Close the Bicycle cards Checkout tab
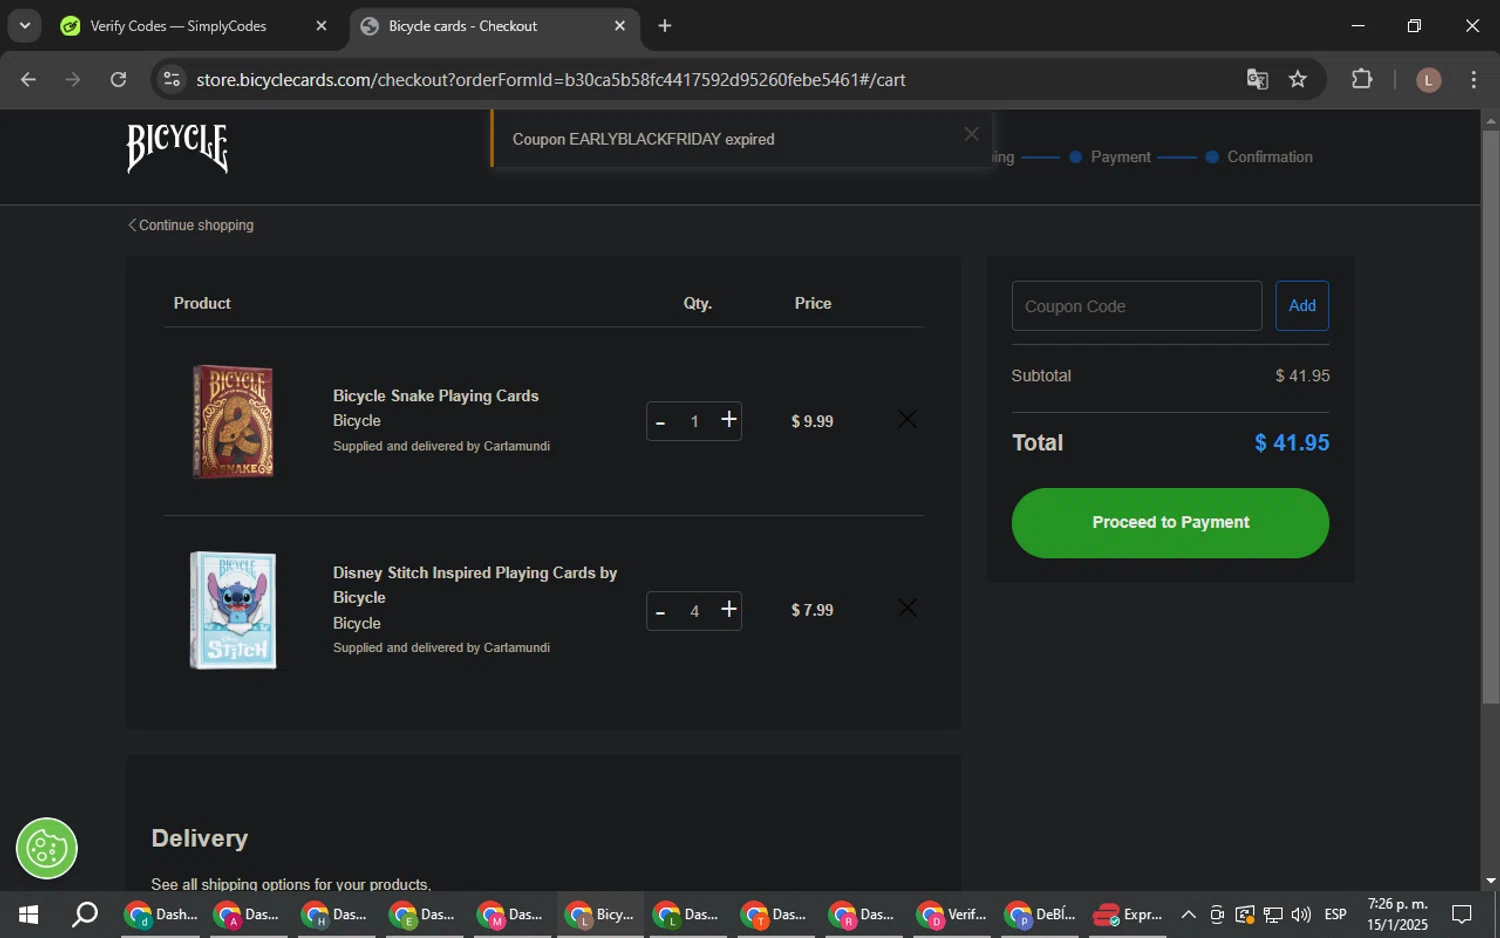Screen dimensions: 1500x938 click(x=619, y=26)
